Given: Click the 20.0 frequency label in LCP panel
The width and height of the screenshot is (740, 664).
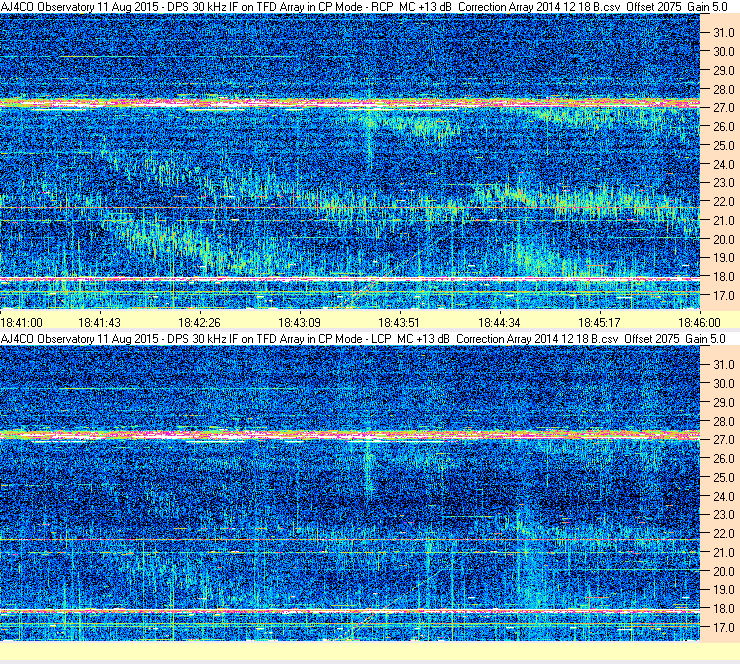Looking at the screenshot, I should (x=723, y=572).
